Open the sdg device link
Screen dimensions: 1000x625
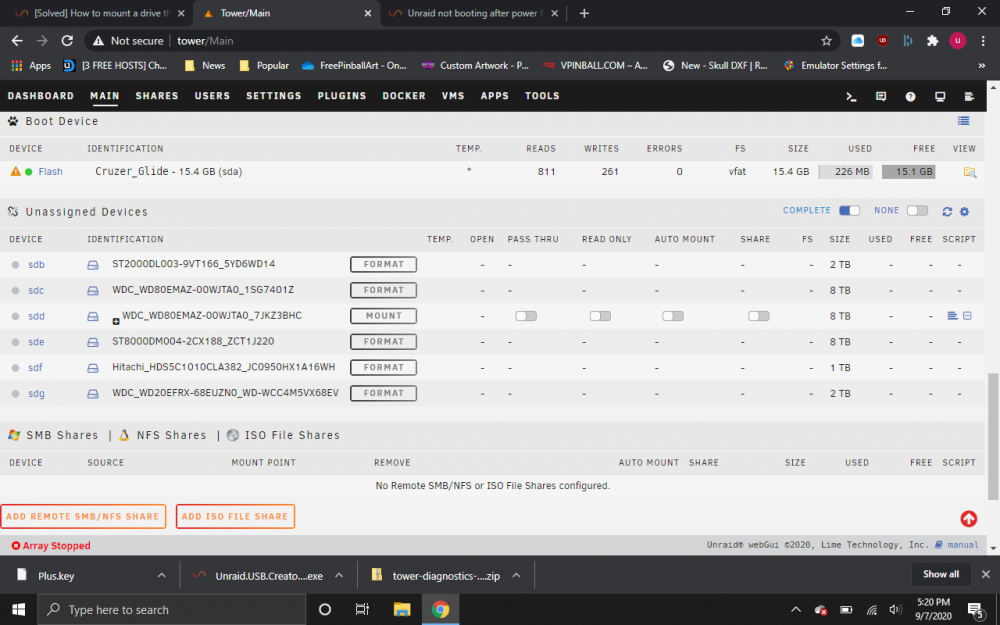[x=36, y=393]
